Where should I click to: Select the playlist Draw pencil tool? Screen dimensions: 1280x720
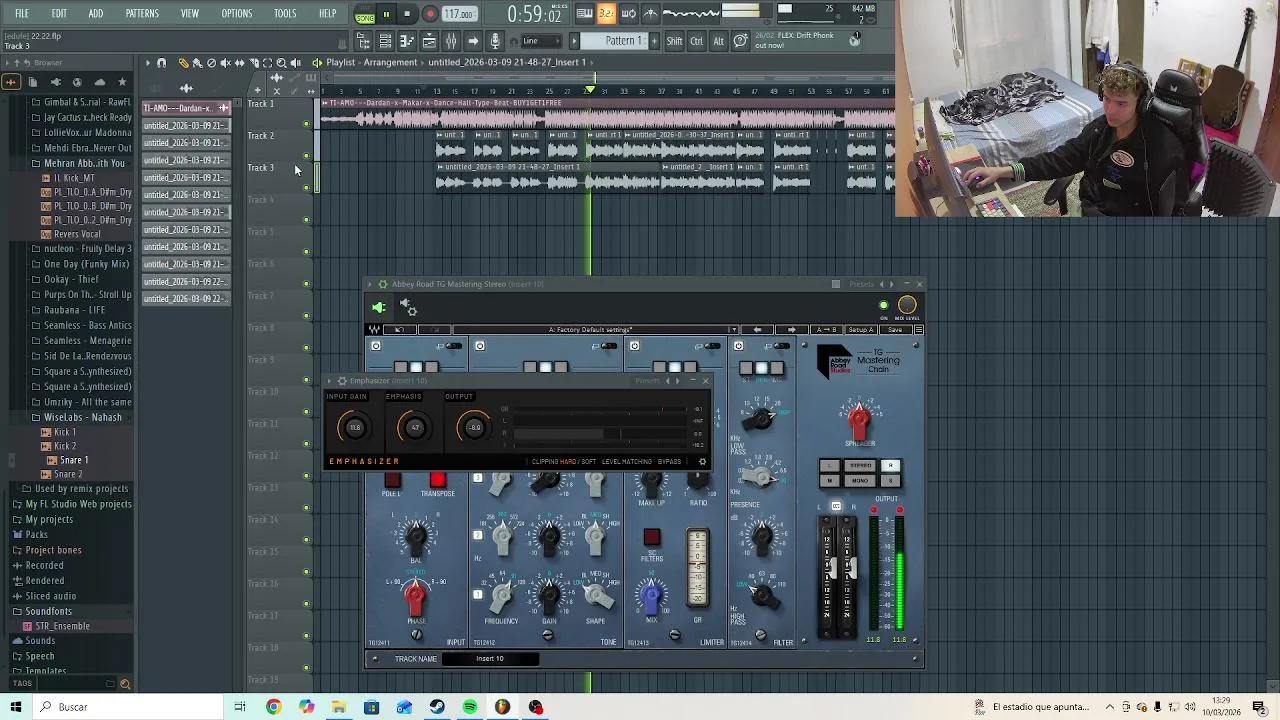[183, 63]
